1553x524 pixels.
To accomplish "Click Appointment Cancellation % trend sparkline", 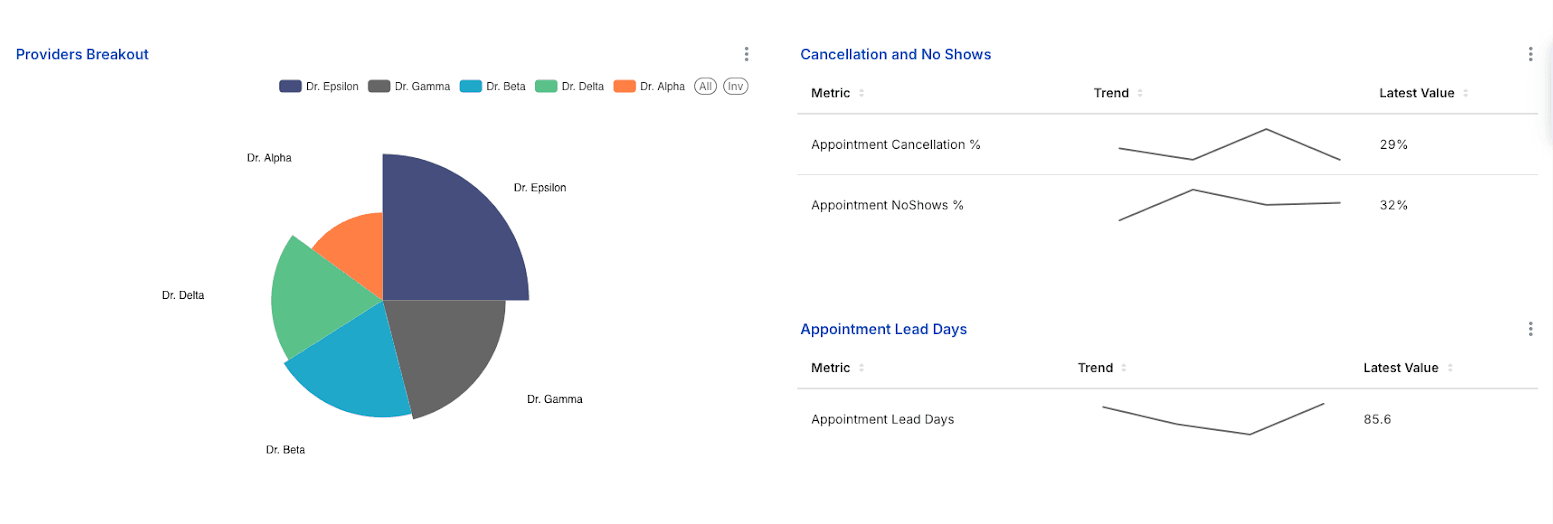I will click(1229, 144).
